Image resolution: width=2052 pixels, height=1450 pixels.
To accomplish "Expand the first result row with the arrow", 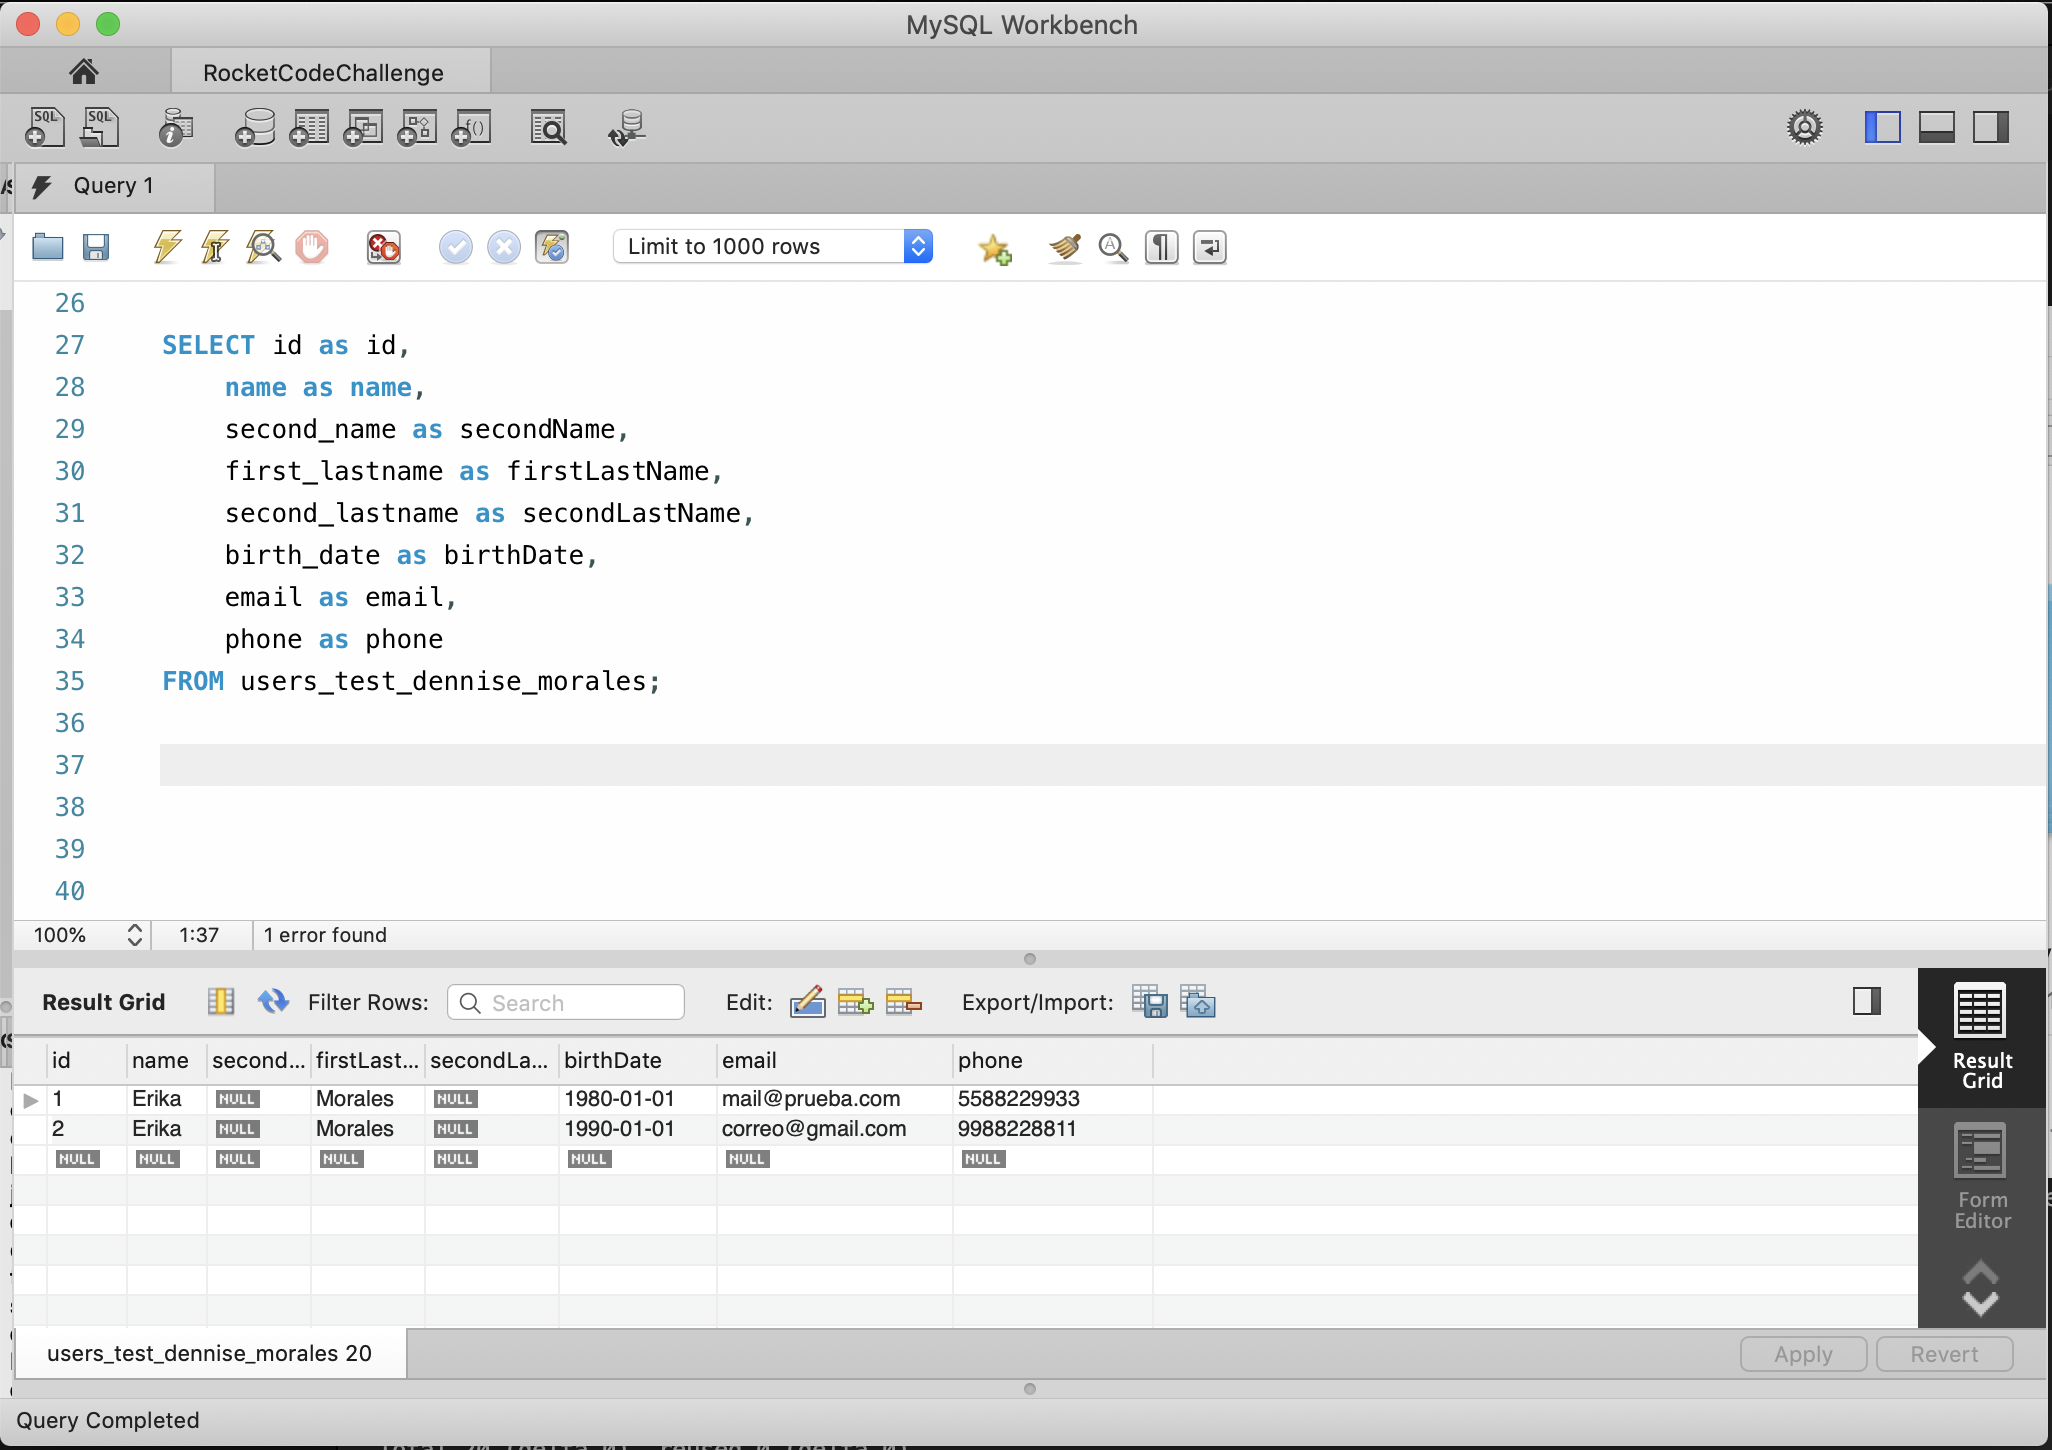I will tap(28, 1098).
